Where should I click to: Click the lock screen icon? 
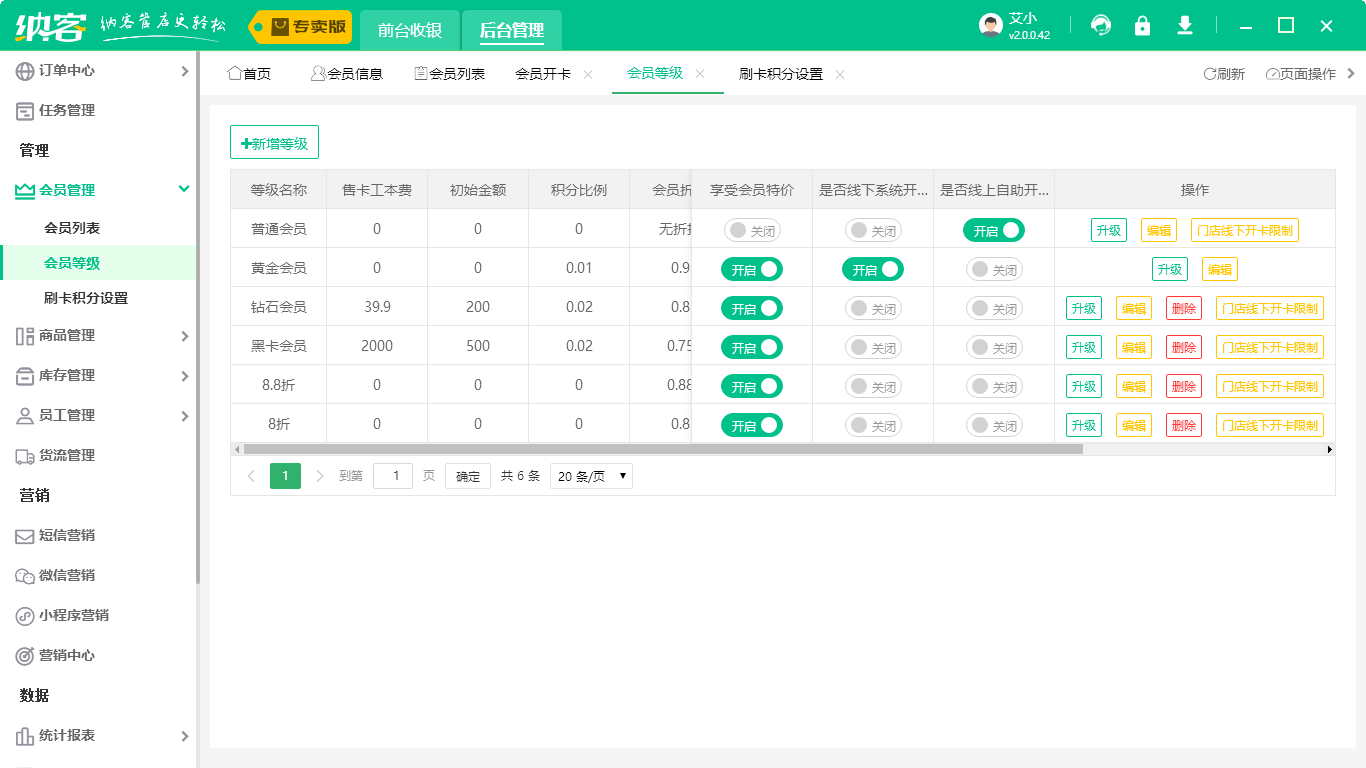coord(1142,26)
